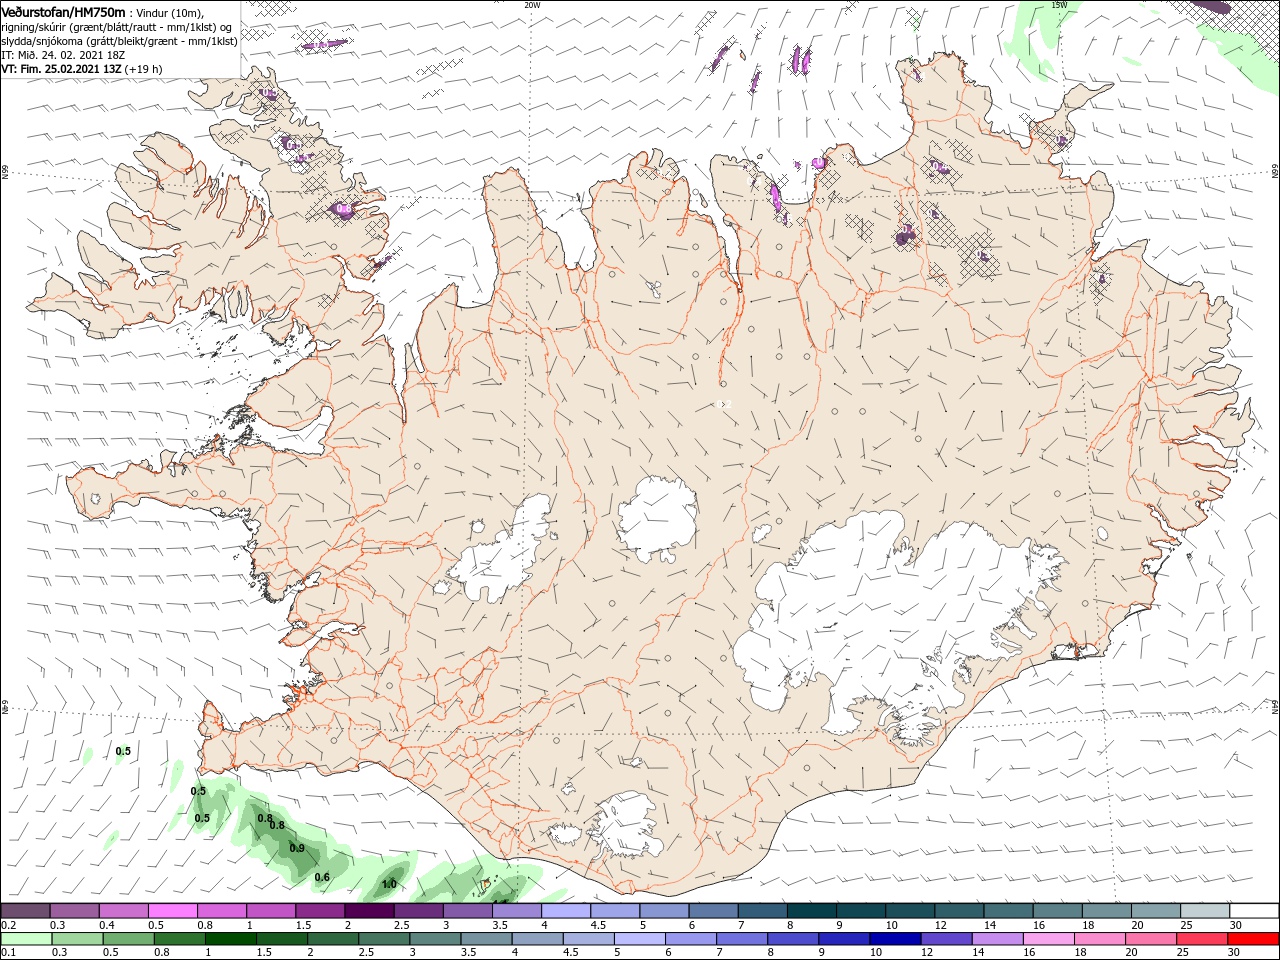The image size is (1280, 960).
Task: Pick the deepest blue 10 swatch in bottom row
Action: (895, 939)
